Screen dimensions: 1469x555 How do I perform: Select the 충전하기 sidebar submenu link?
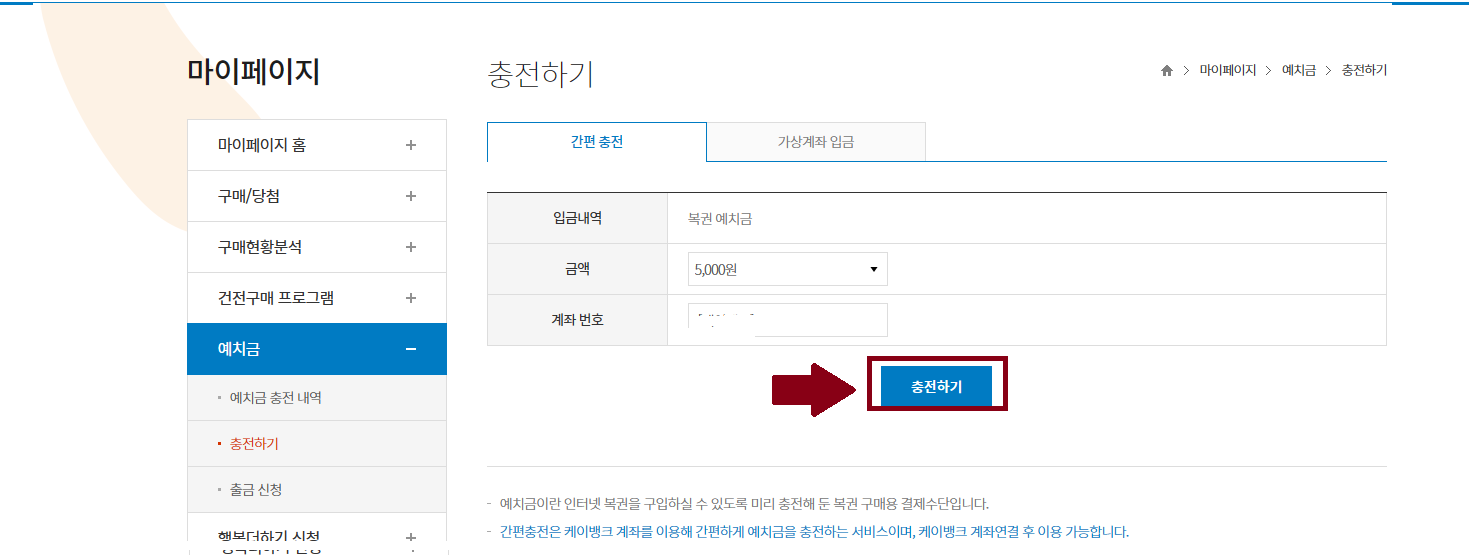[254, 443]
